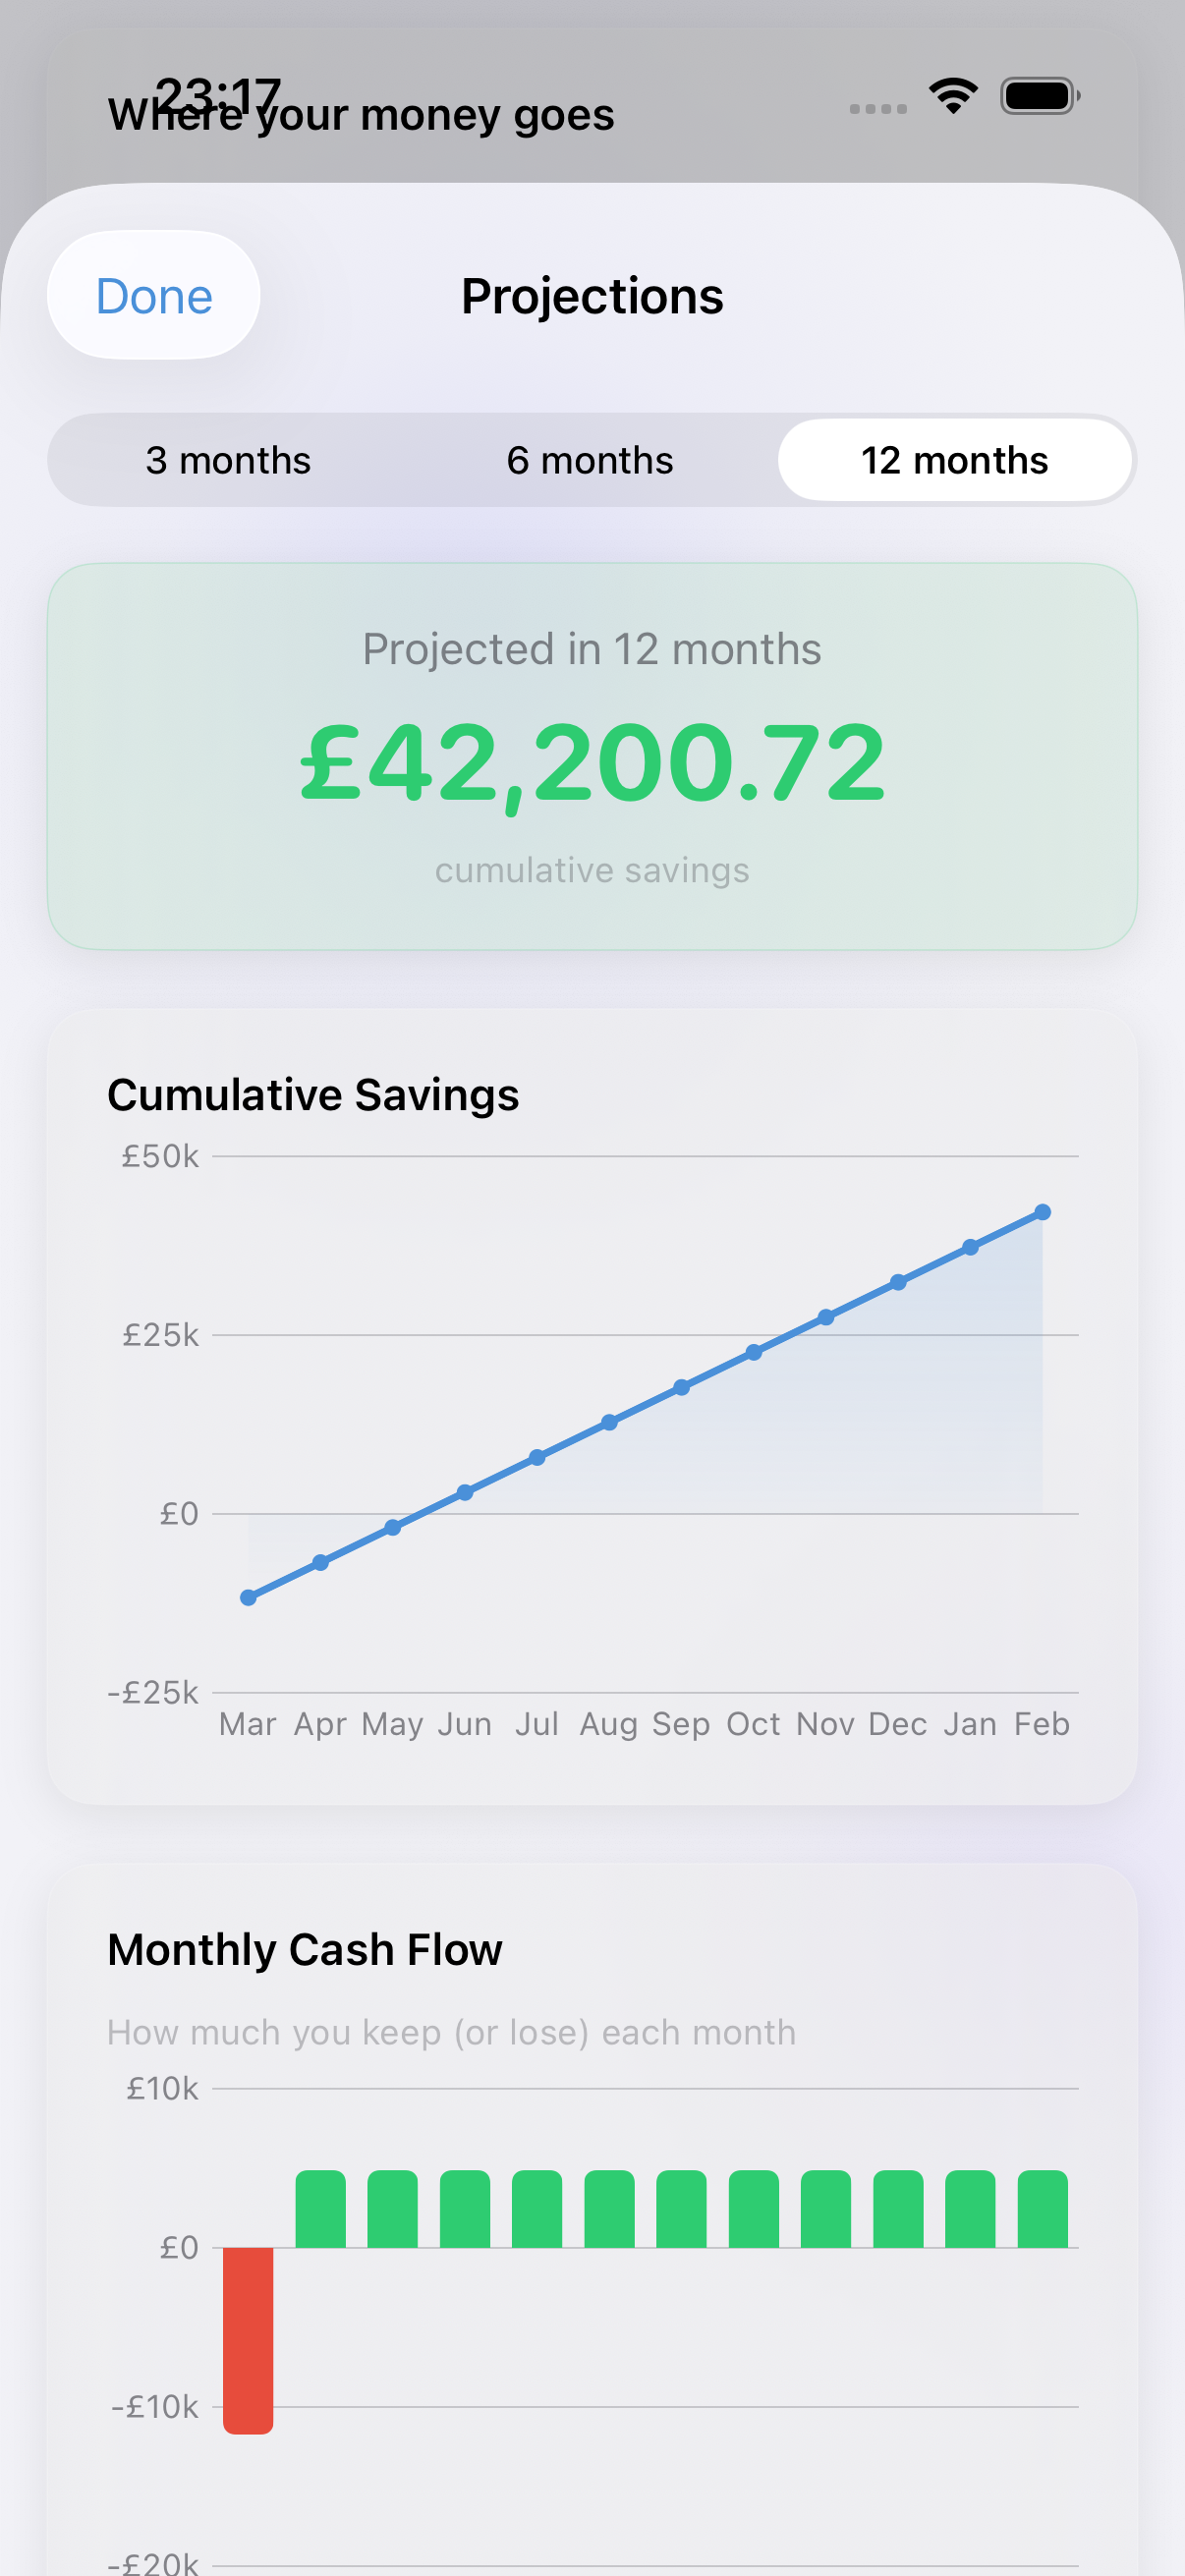Tap the Cumulative Savings chart heading
The width and height of the screenshot is (1185, 2576).
pos(313,1095)
